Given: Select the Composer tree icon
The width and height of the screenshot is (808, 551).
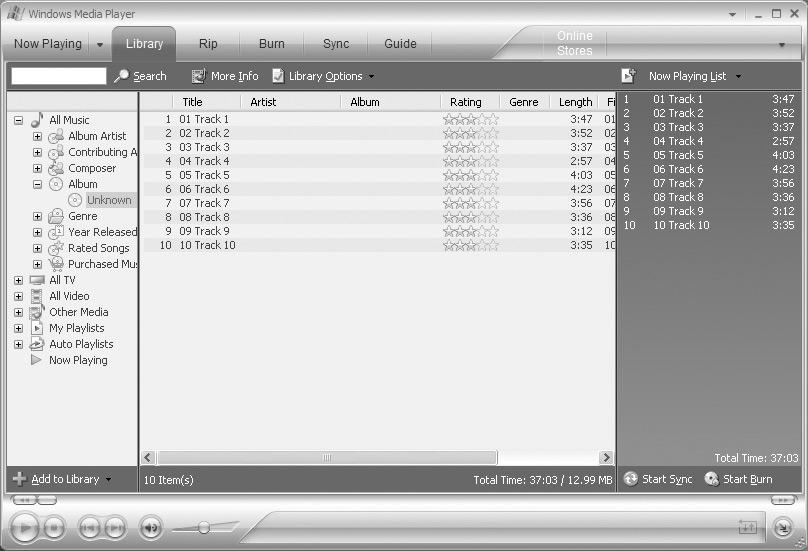Looking at the screenshot, I should pos(56,168).
